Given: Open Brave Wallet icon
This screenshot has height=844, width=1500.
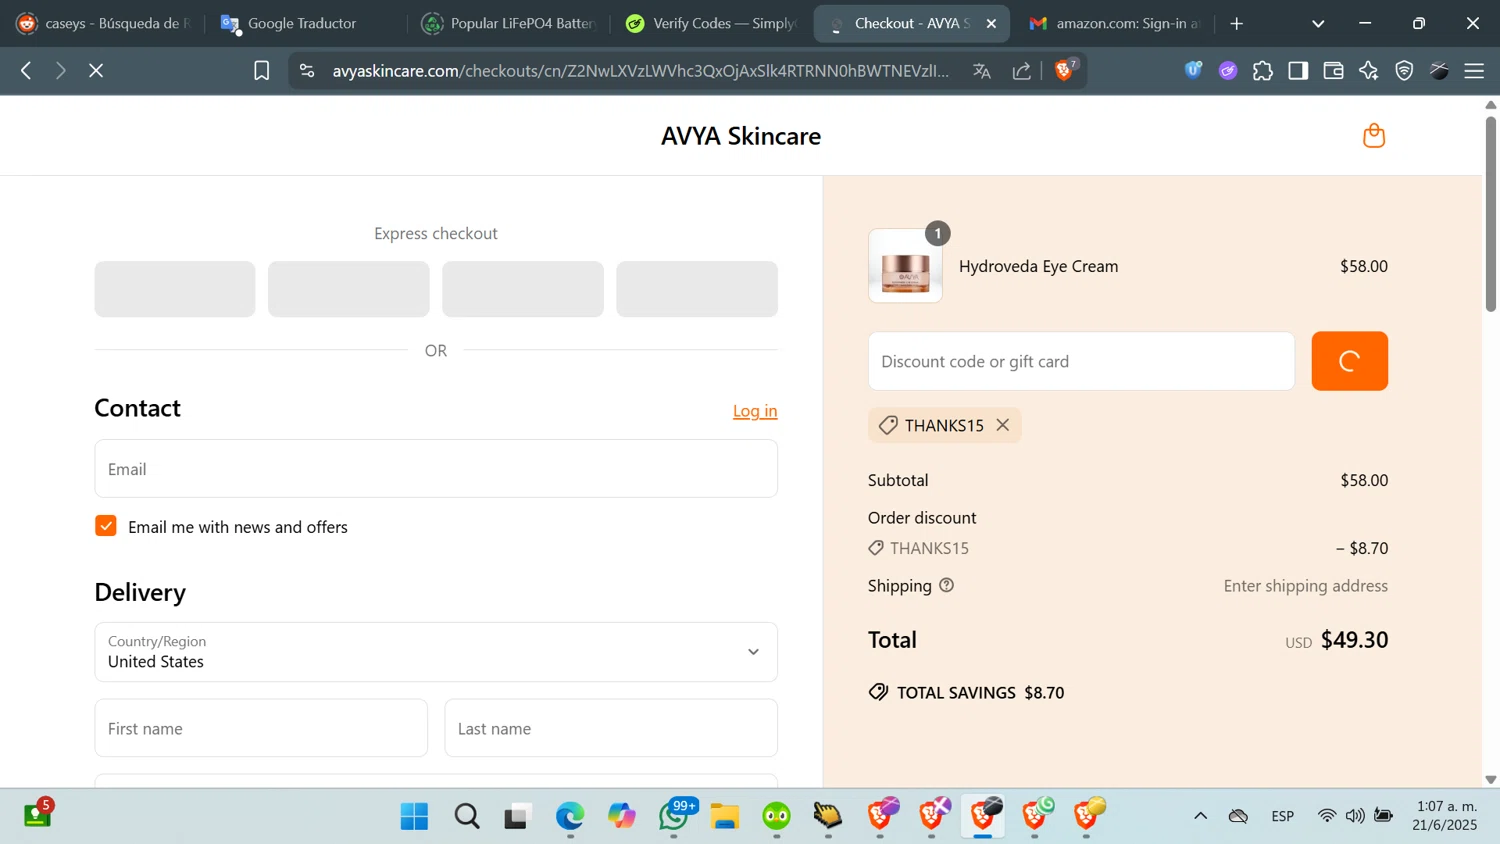Looking at the screenshot, I should coord(1333,71).
